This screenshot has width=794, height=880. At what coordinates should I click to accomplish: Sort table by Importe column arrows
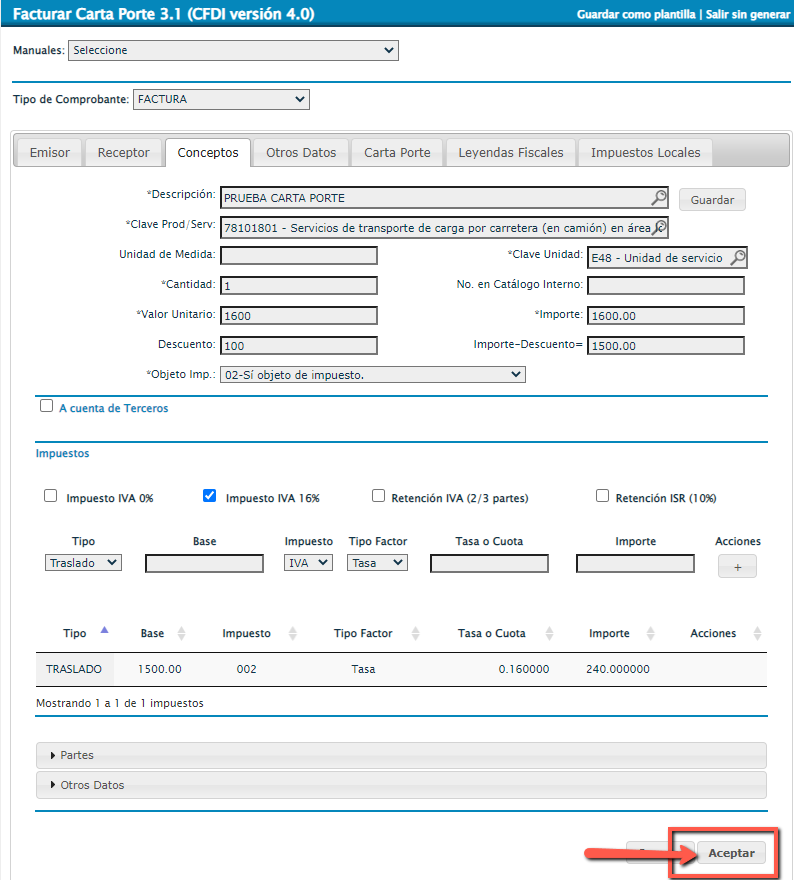(650, 634)
